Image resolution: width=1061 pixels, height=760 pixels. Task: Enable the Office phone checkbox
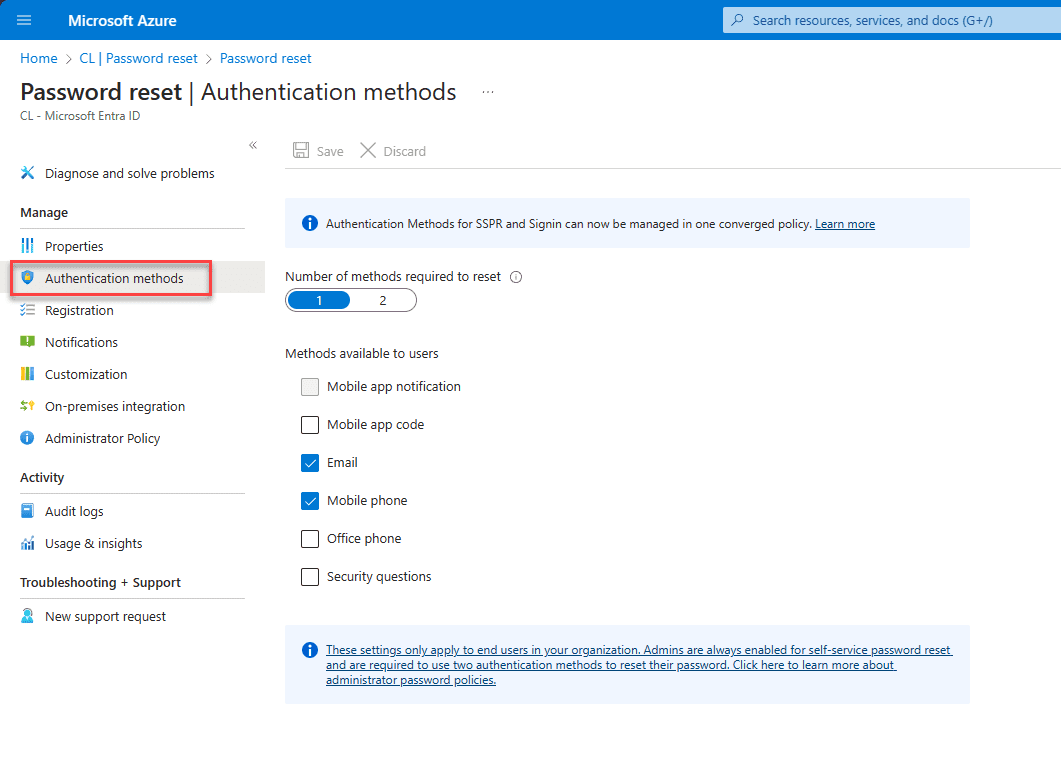coord(310,538)
